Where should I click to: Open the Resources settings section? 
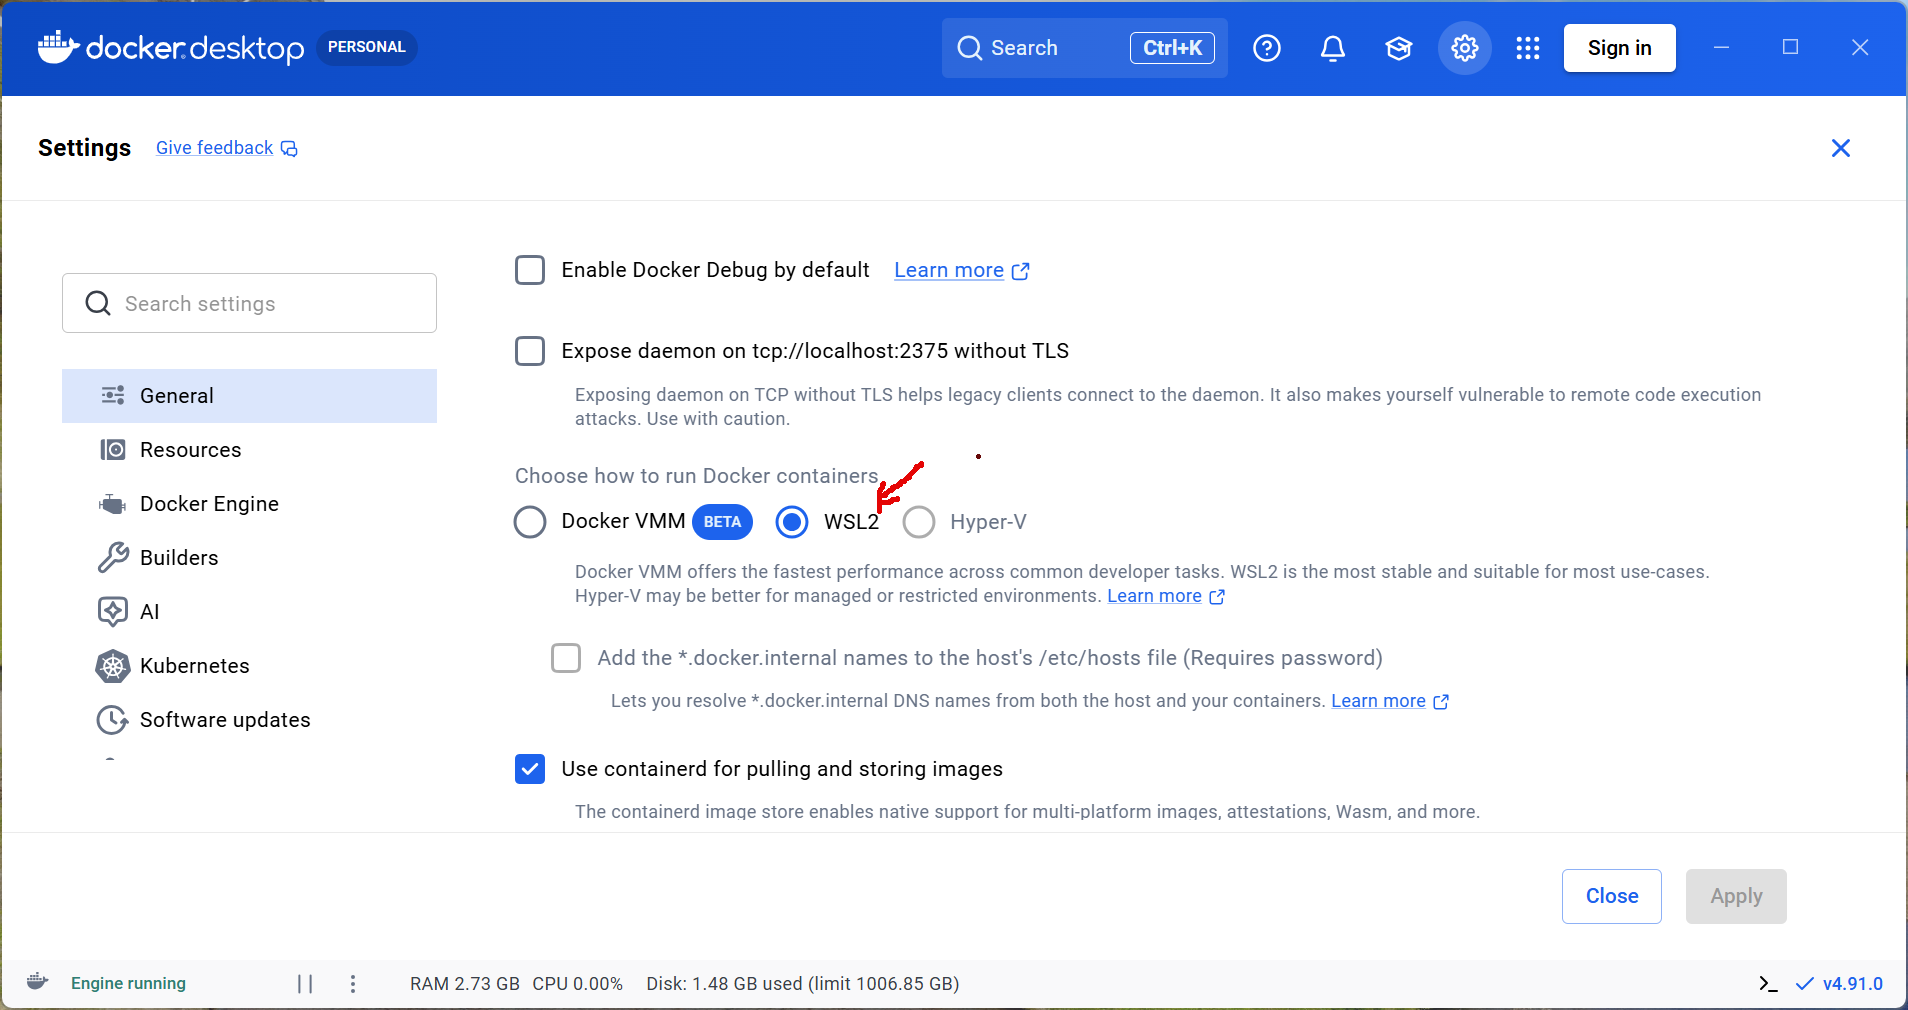[249, 450]
